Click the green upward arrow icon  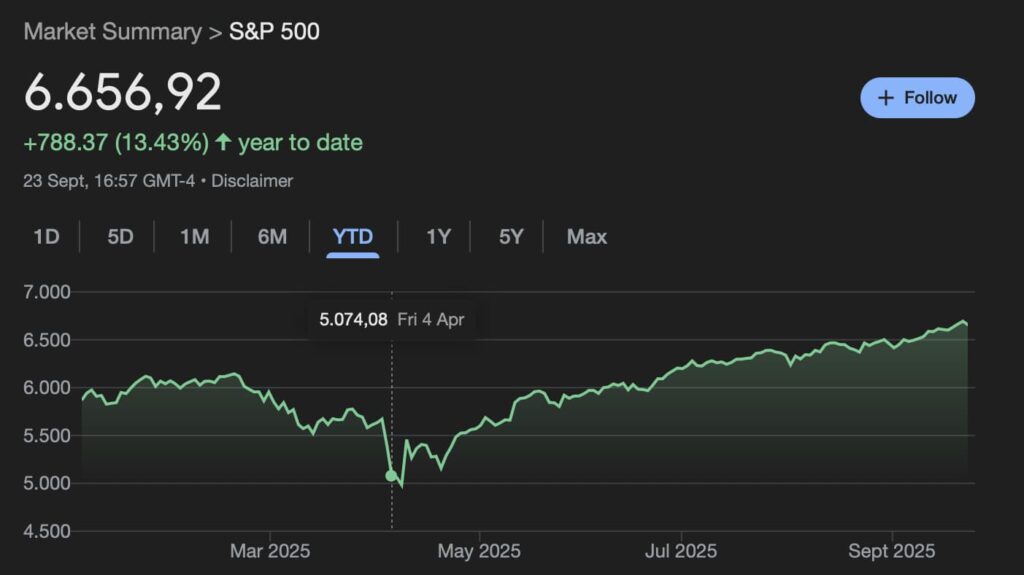coord(223,143)
